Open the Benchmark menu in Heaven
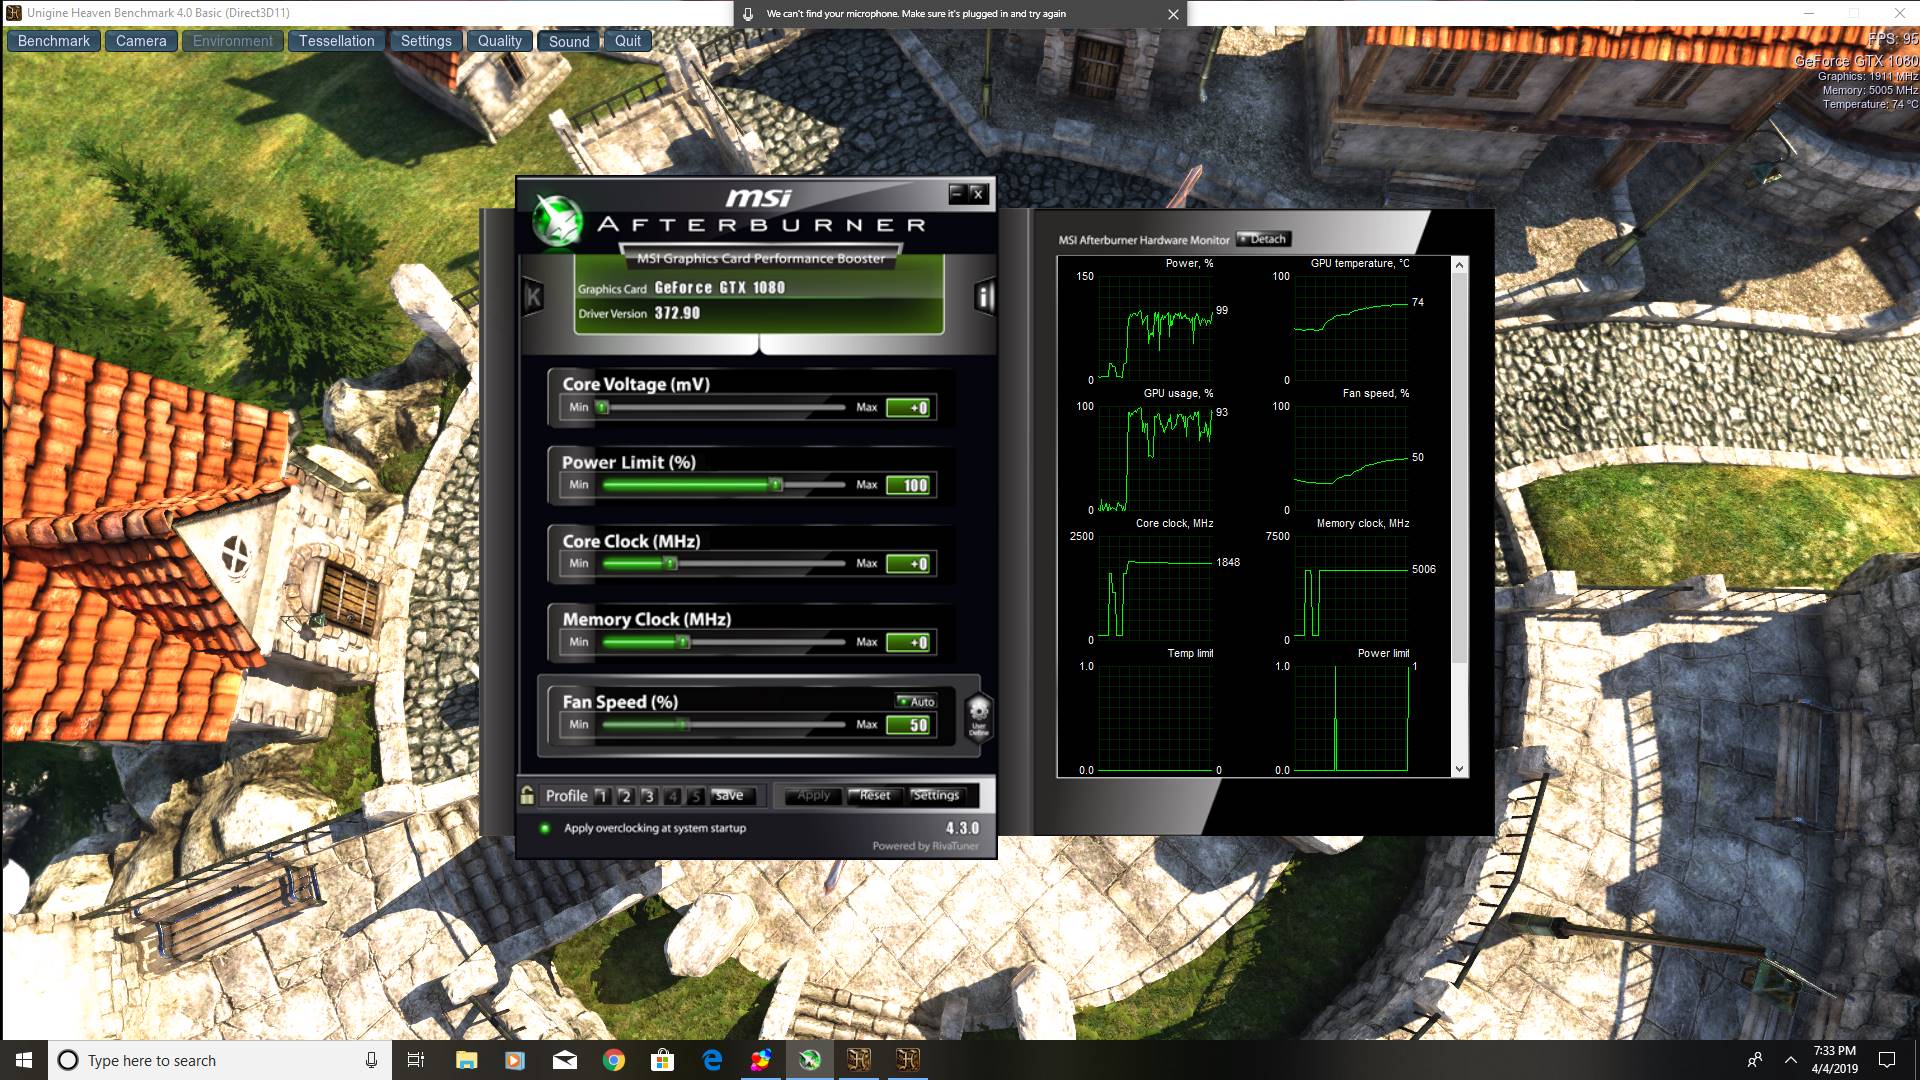The height and width of the screenshot is (1080, 1920). 54,41
